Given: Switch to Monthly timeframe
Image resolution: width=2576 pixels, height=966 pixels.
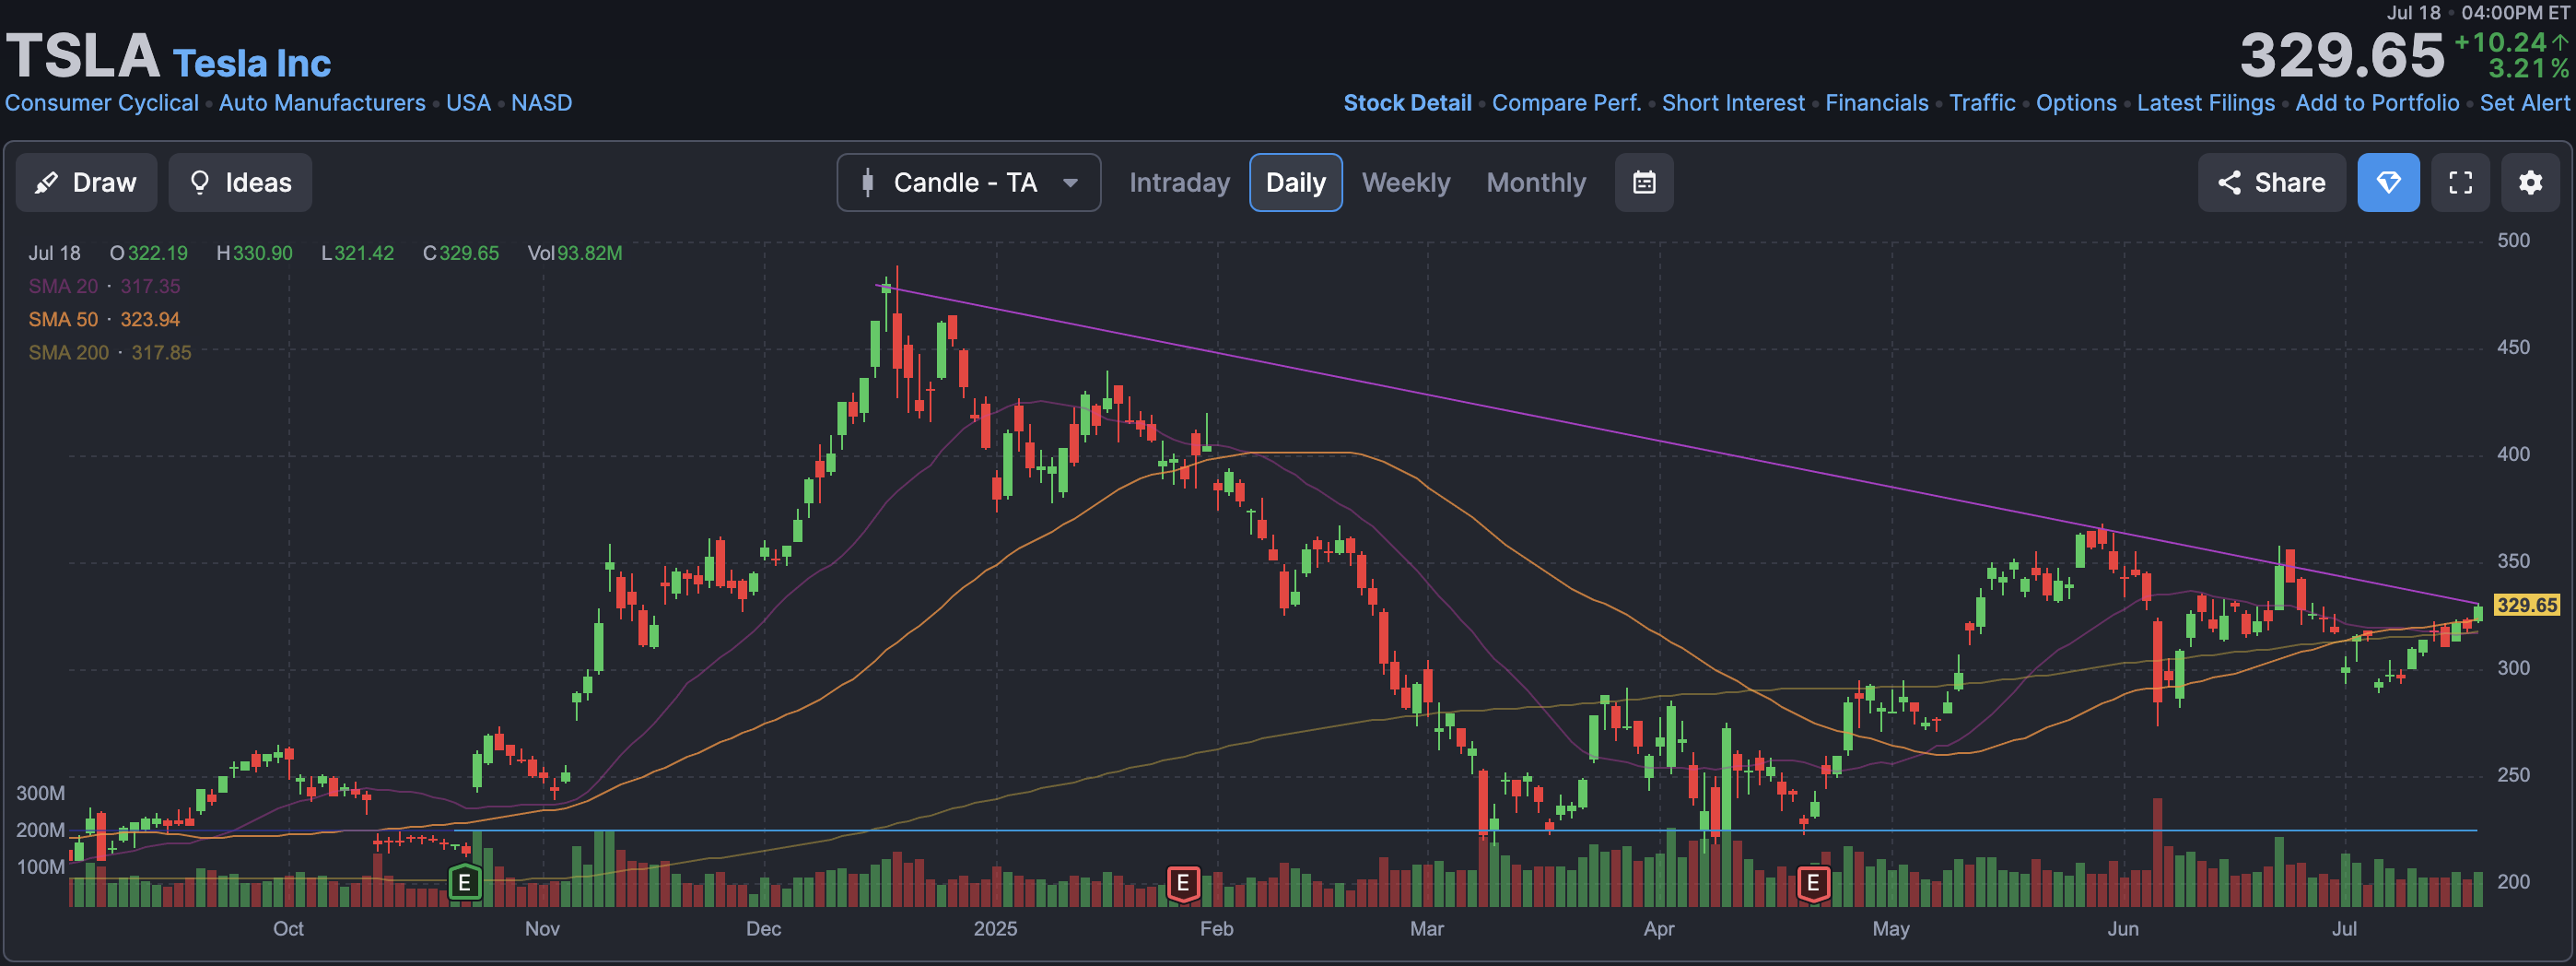Looking at the screenshot, I should pyautogui.click(x=1536, y=182).
